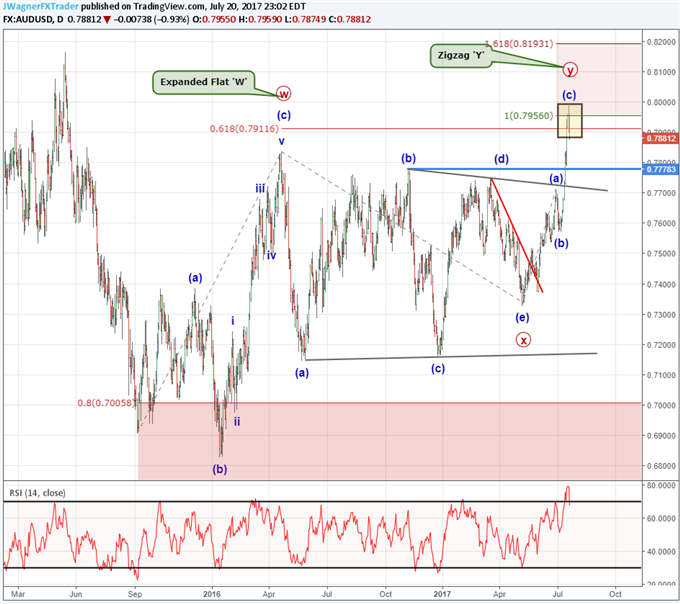This screenshot has width=680, height=604.
Task: Click the red down-triangle change indicator
Action: [107, 20]
